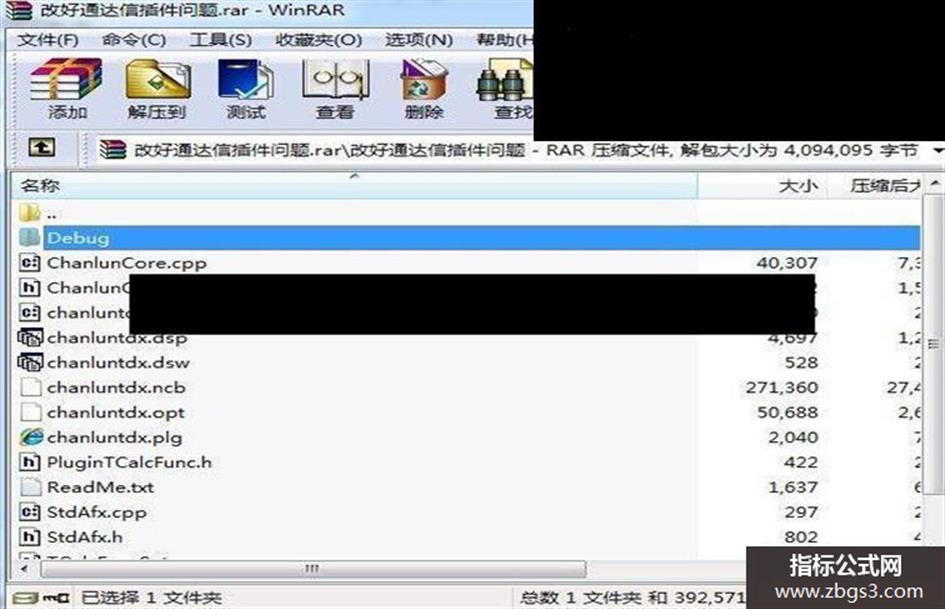Image resolution: width=945 pixels, height=609 pixels.
Task: Click the ReadMe.txt file icon
Action: tap(30, 487)
